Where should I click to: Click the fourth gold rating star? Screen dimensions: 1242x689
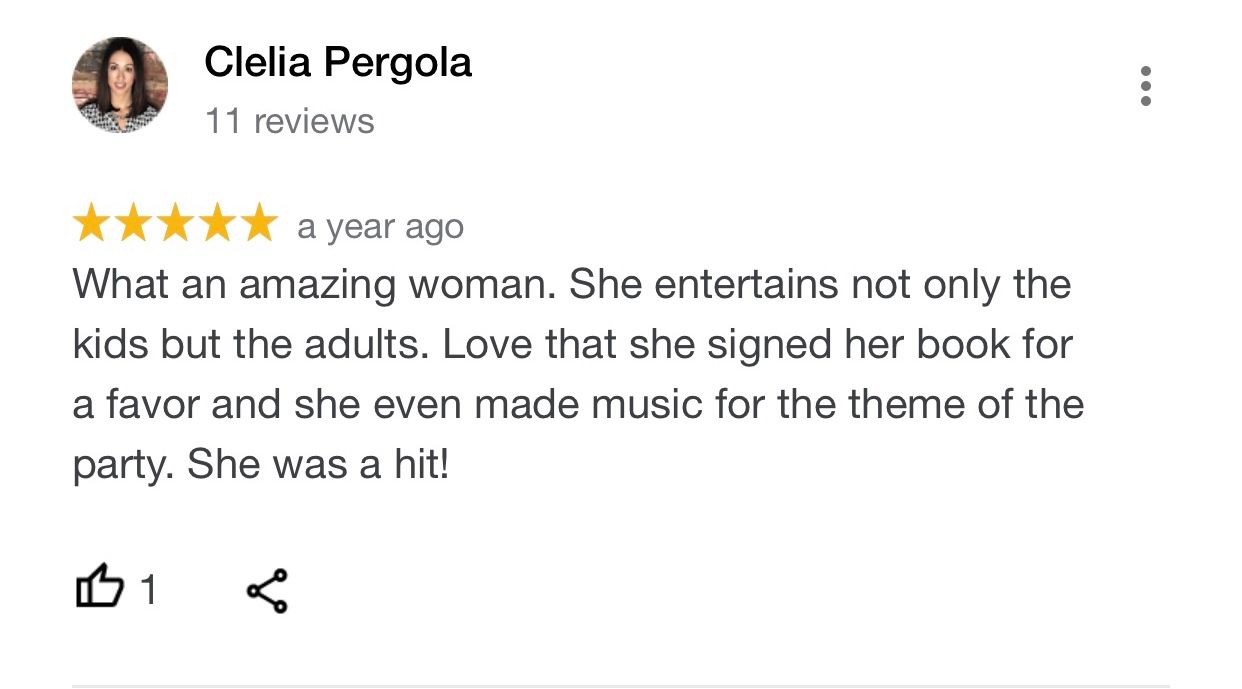coord(216,224)
